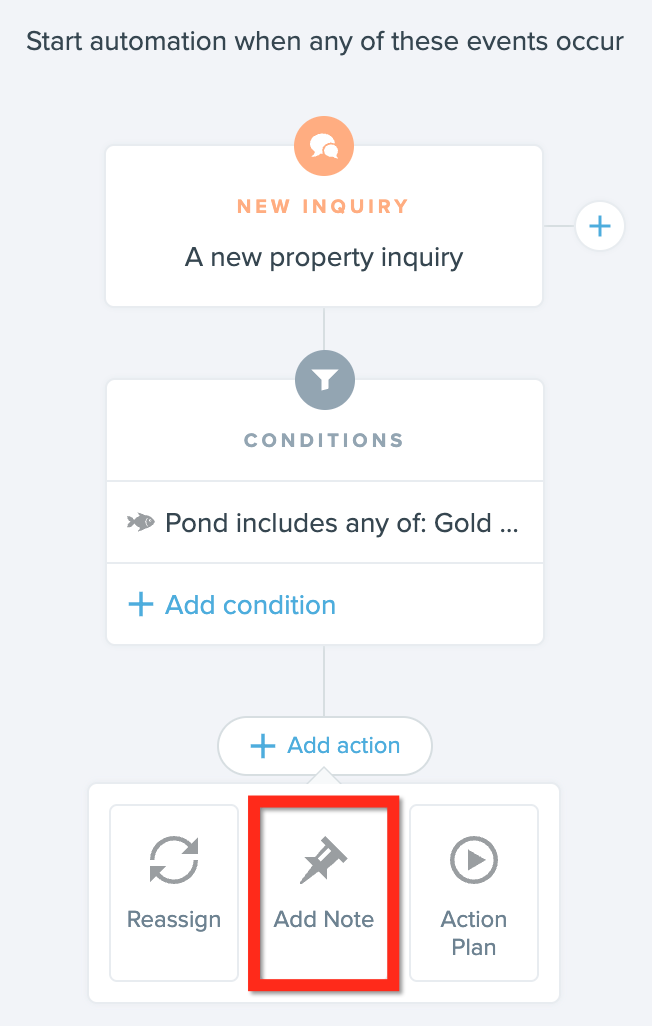
Task: Click the plus icon next to Add condition
Action: (141, 604)
